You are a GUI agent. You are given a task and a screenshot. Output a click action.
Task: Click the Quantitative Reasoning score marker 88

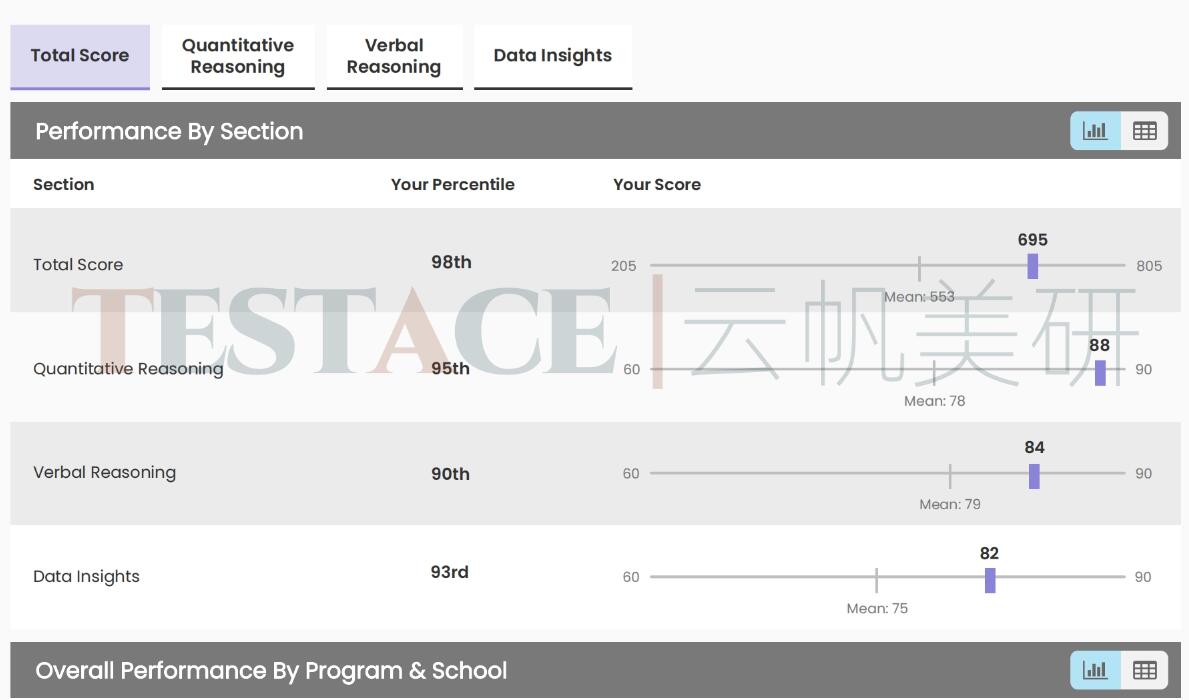[x=1100, y=372]
